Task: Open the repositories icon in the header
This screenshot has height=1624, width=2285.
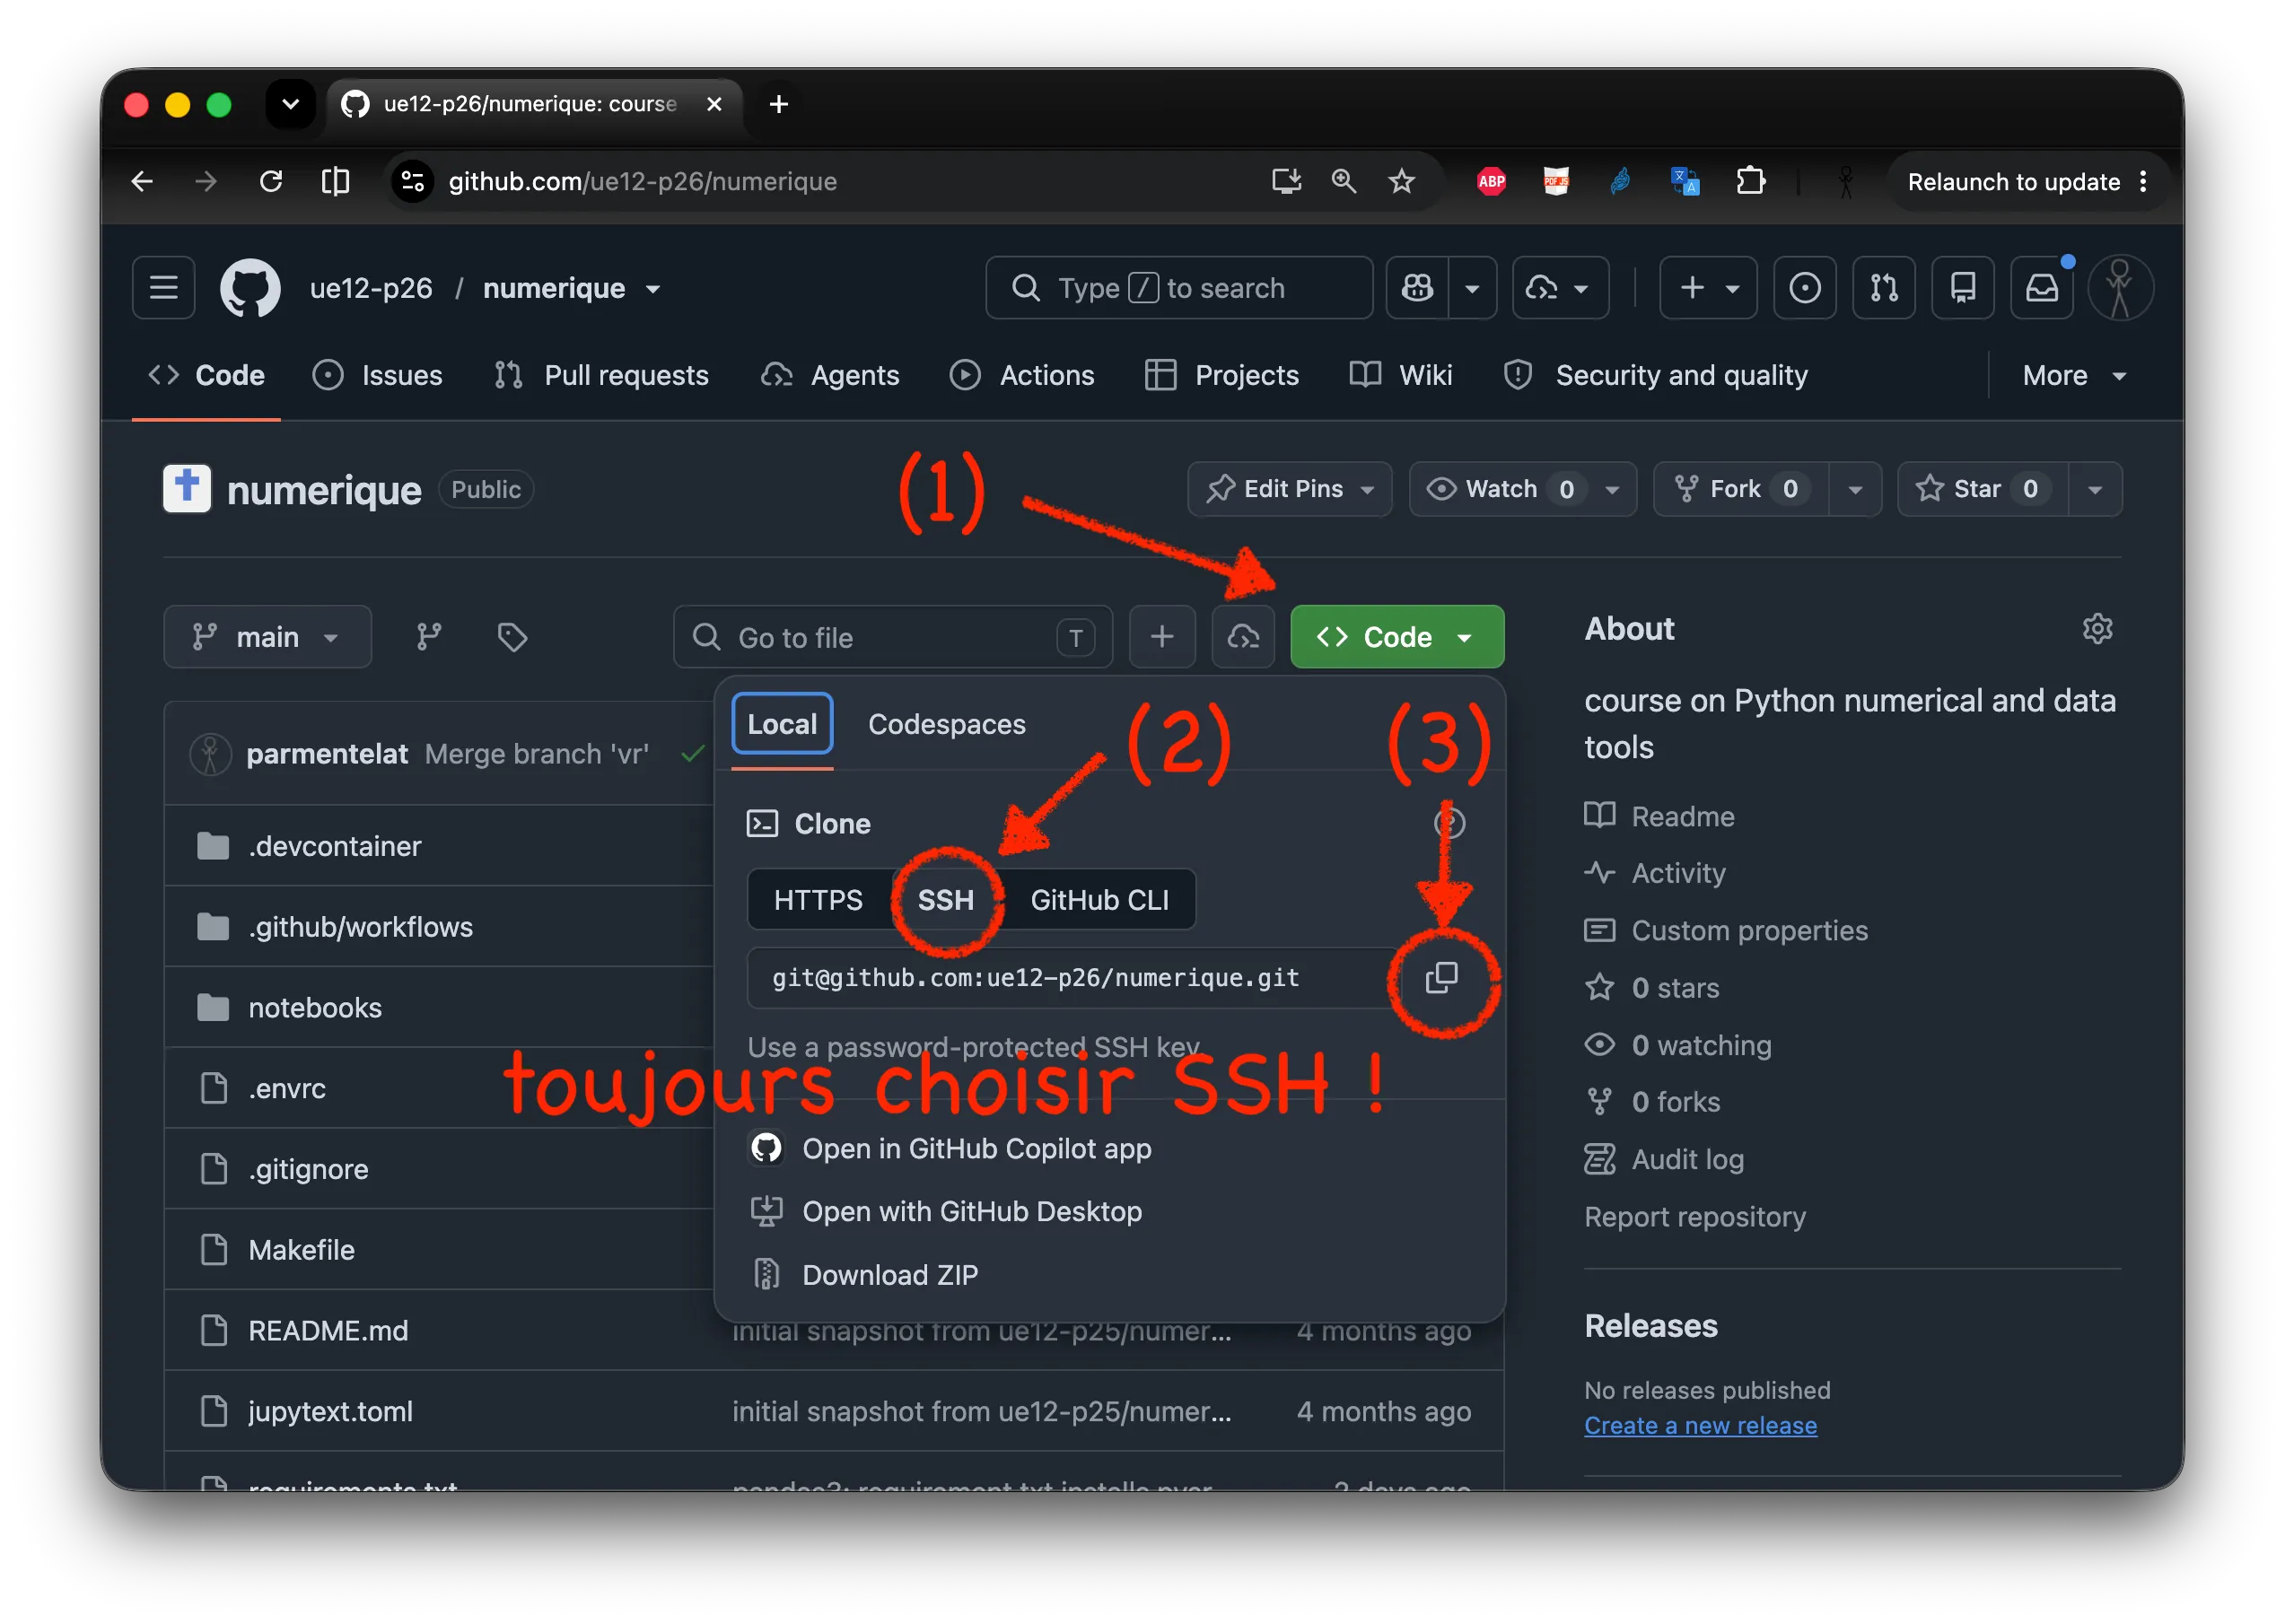Action: point(1961,288)
